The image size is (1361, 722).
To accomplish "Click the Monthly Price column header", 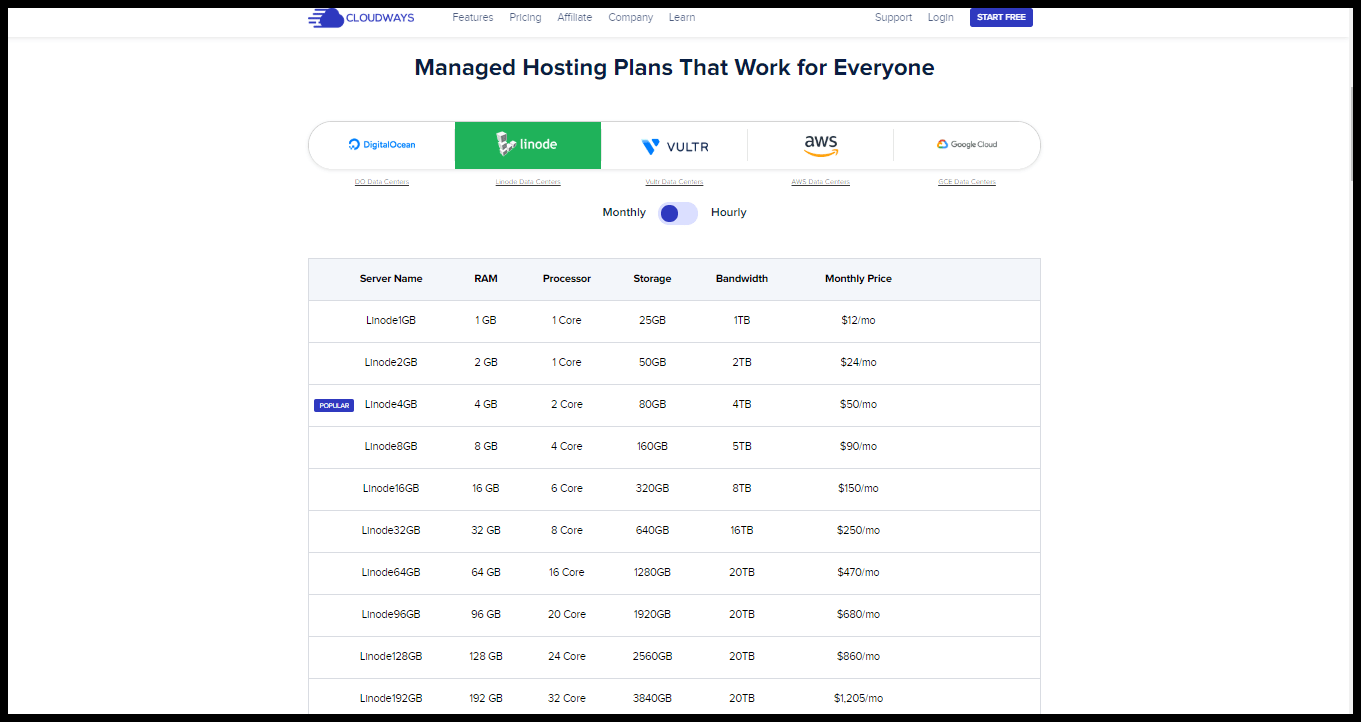I will click(x=858, y=279).
